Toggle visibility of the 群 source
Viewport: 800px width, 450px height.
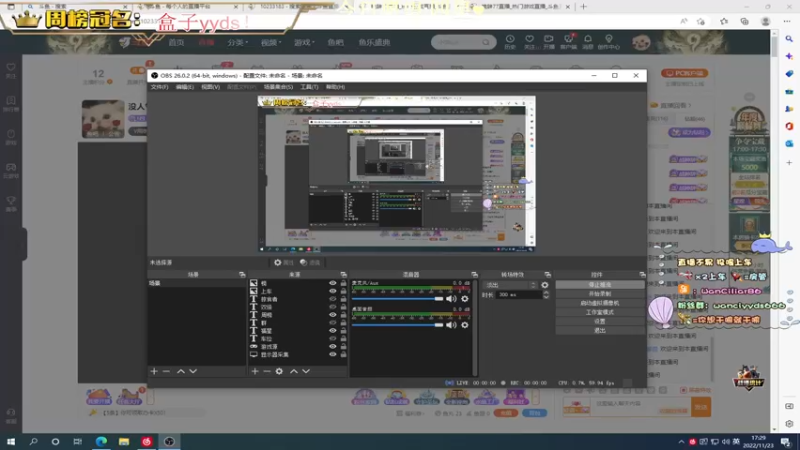point(333,322)
